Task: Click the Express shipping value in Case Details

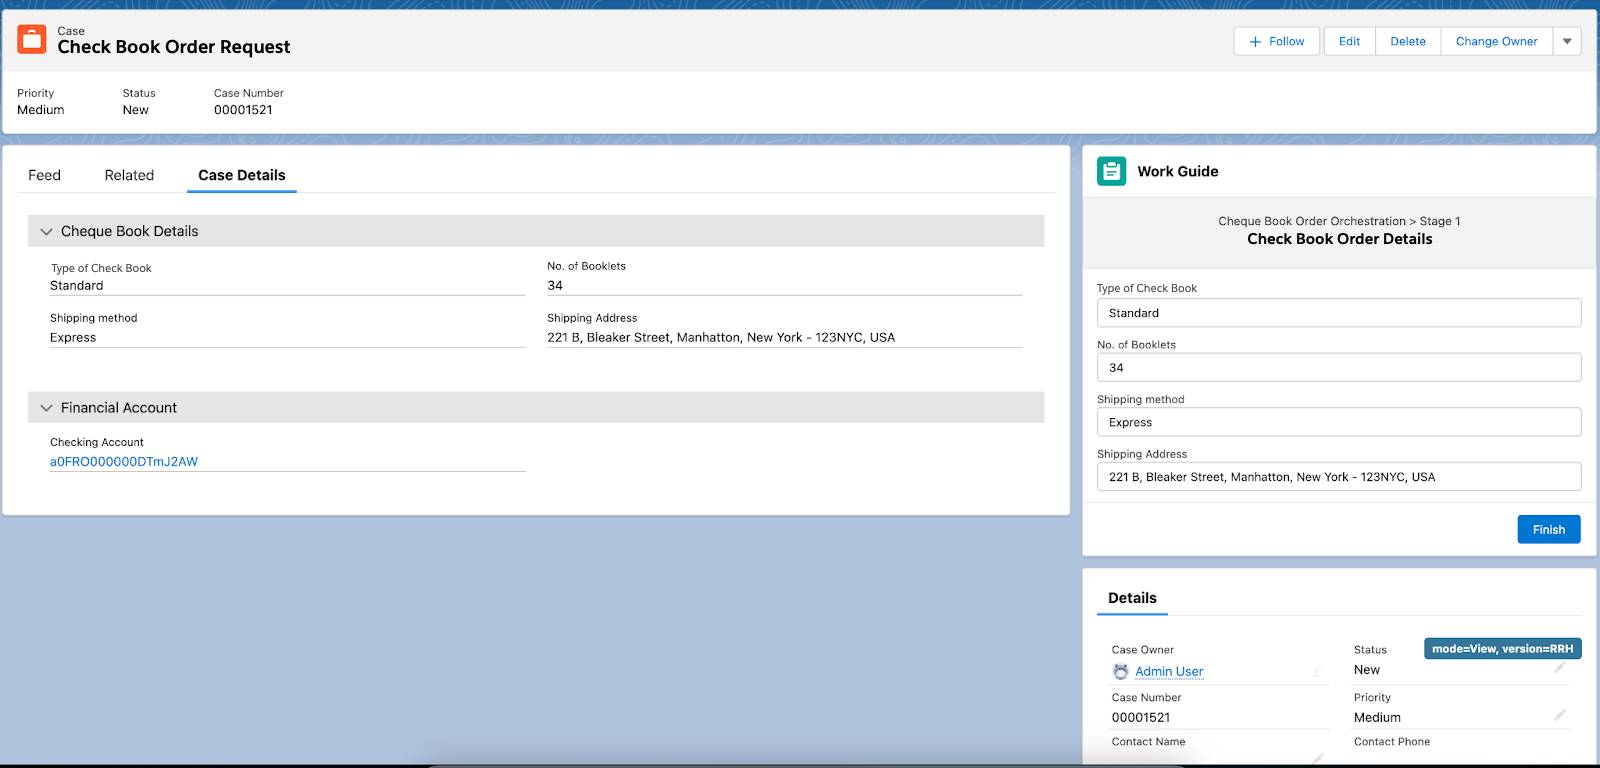Action: coord(73,338)
